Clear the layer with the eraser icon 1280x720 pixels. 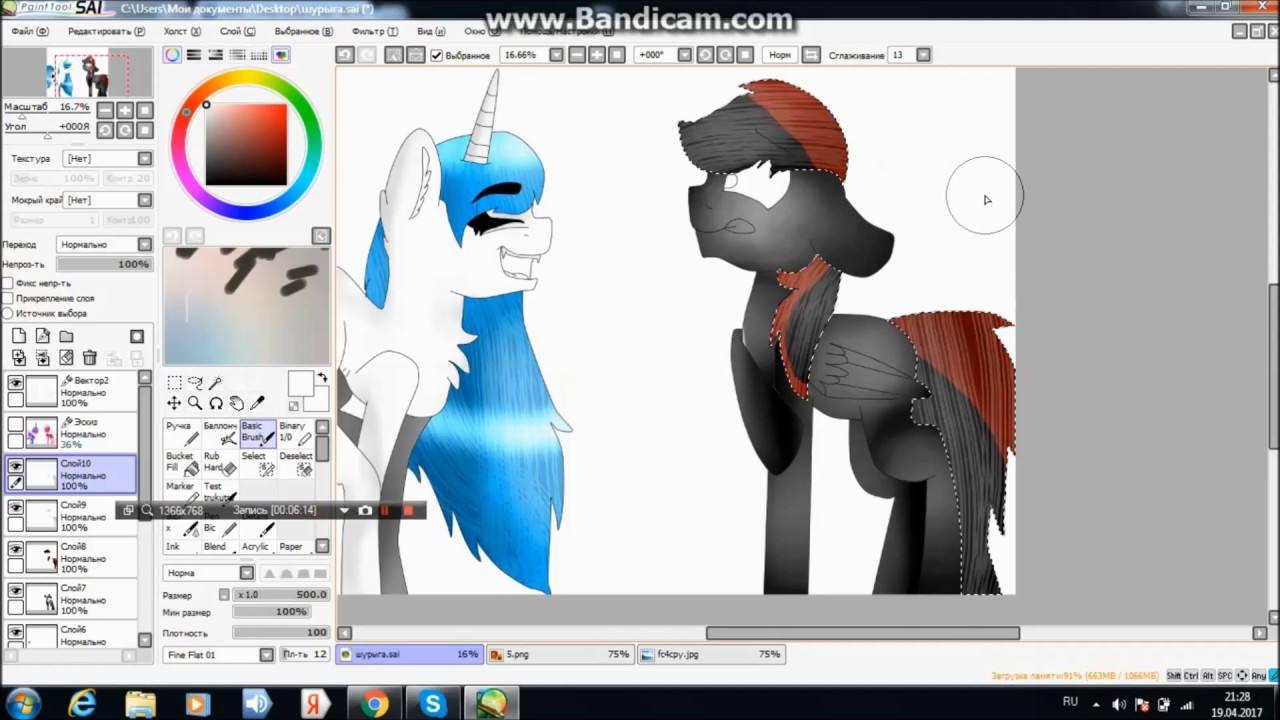(x=66, y=357)
